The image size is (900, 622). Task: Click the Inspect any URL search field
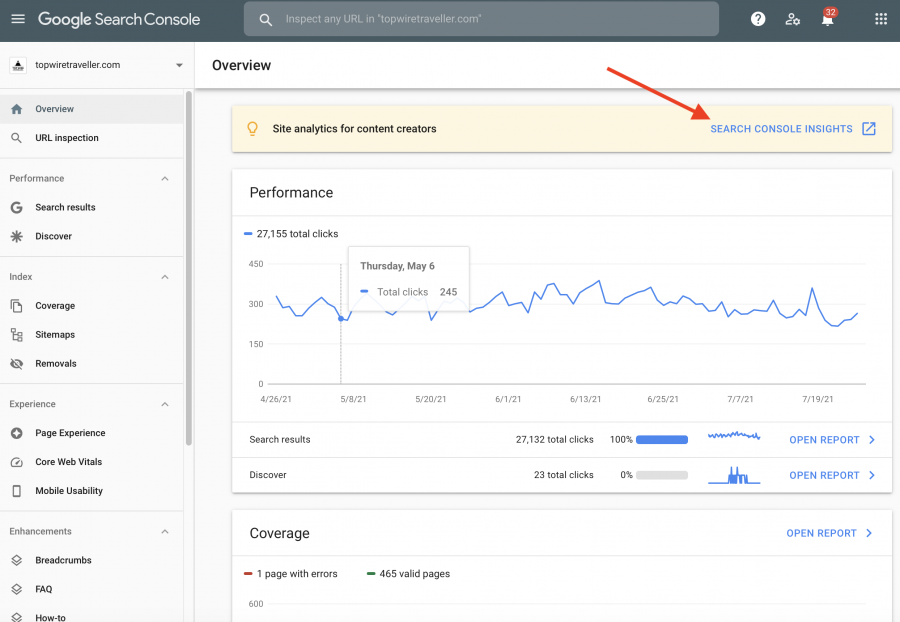481,19
